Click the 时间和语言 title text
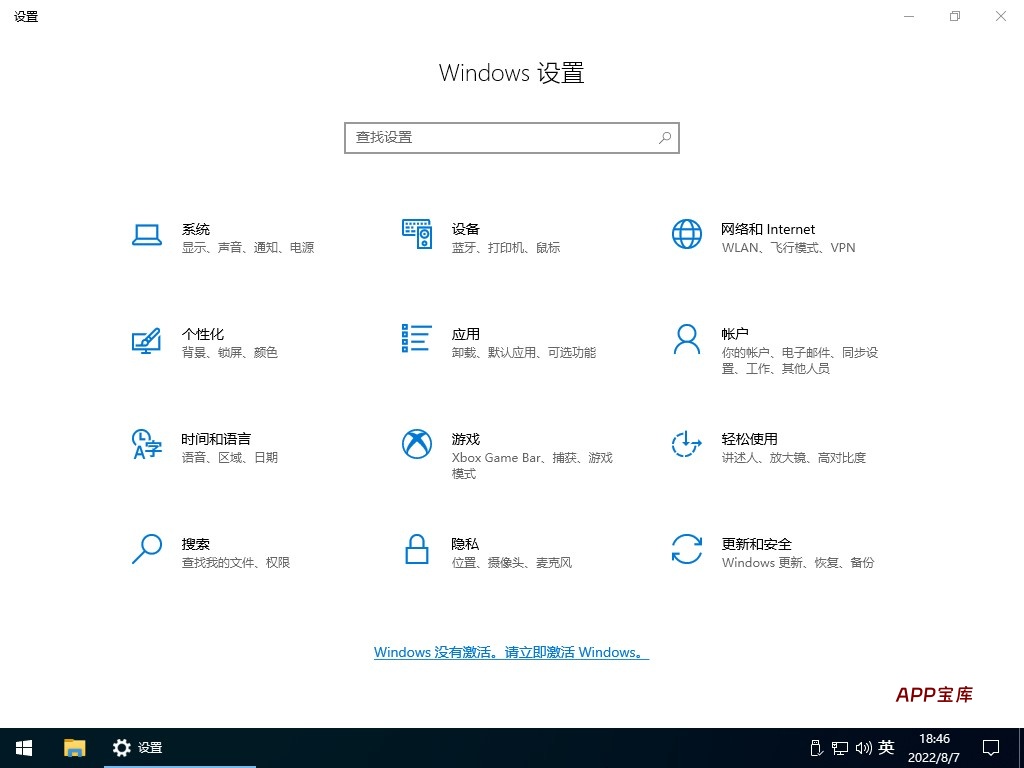Image resolution: width=1024 pixels, height=768 pixels. 216,439
